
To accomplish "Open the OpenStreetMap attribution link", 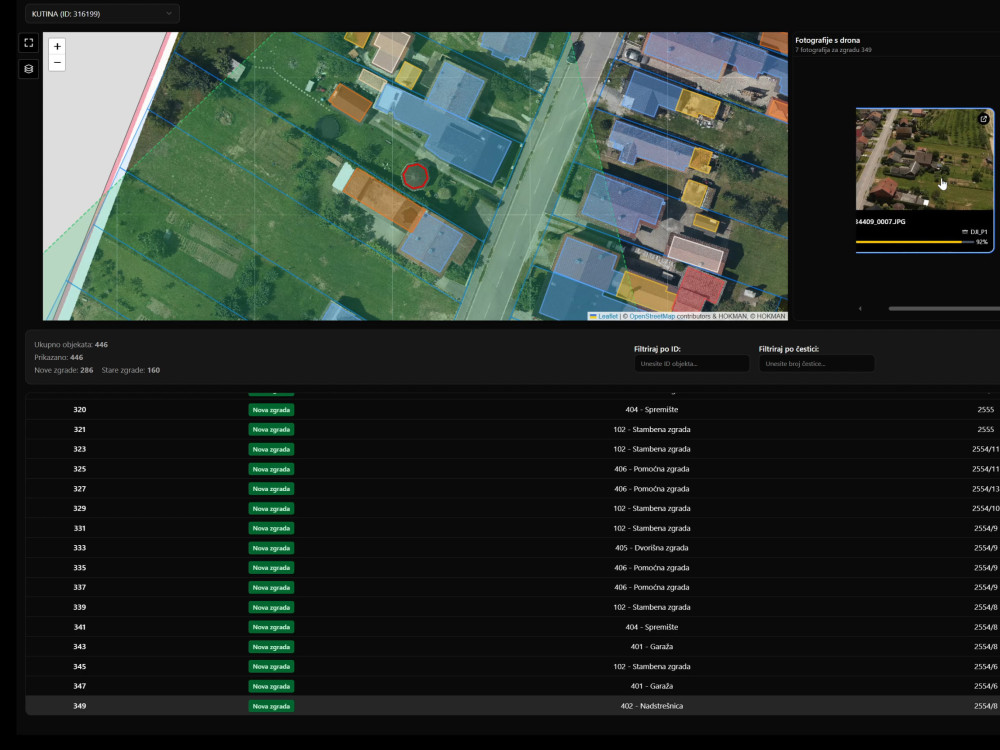I will (652, 316).
